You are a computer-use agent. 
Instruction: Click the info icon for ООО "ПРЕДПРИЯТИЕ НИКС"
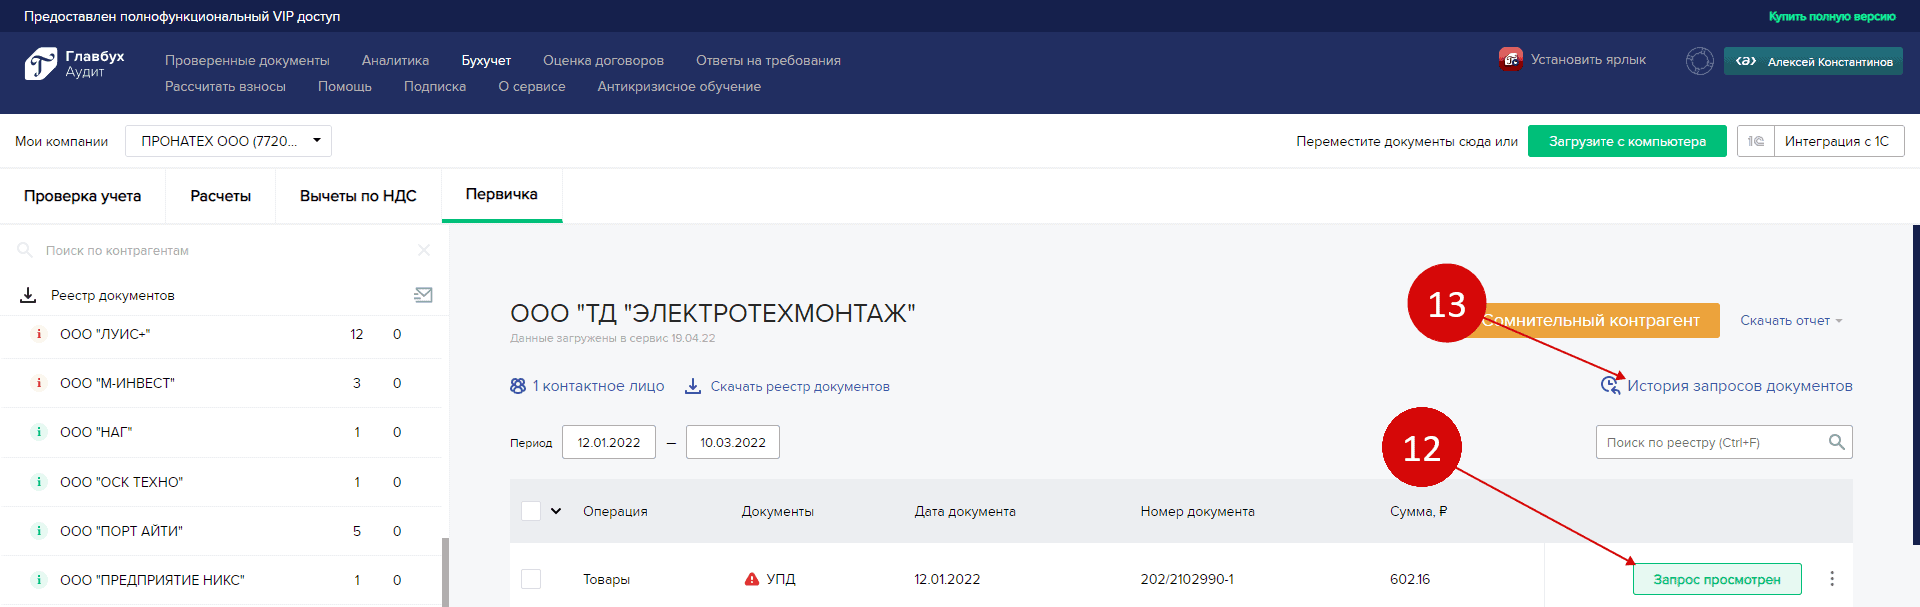[39, 580]
